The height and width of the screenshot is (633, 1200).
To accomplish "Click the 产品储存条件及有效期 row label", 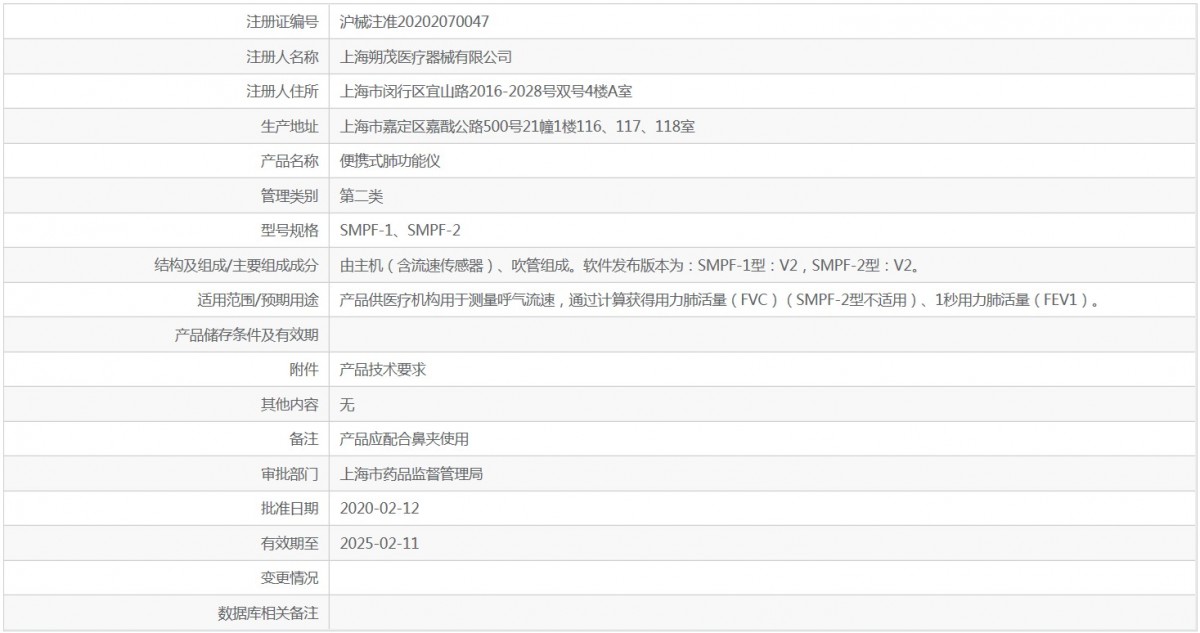I will pyautogui.click(x=246, y=335).
